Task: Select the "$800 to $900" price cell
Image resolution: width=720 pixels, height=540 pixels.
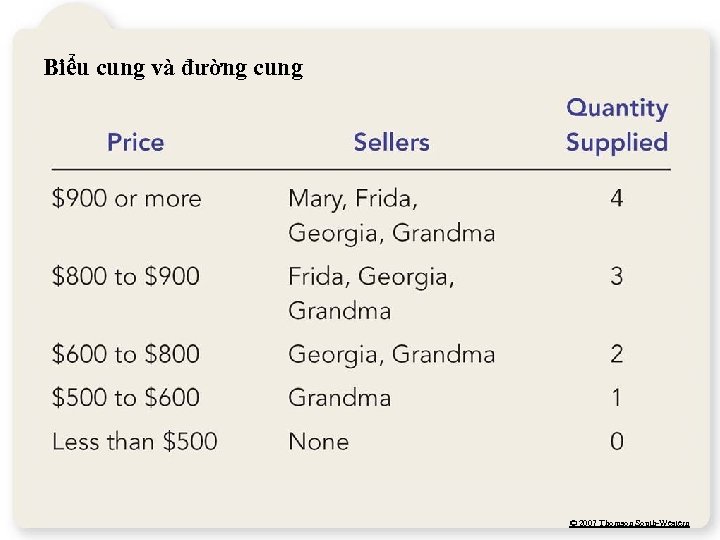Action: 126,276
